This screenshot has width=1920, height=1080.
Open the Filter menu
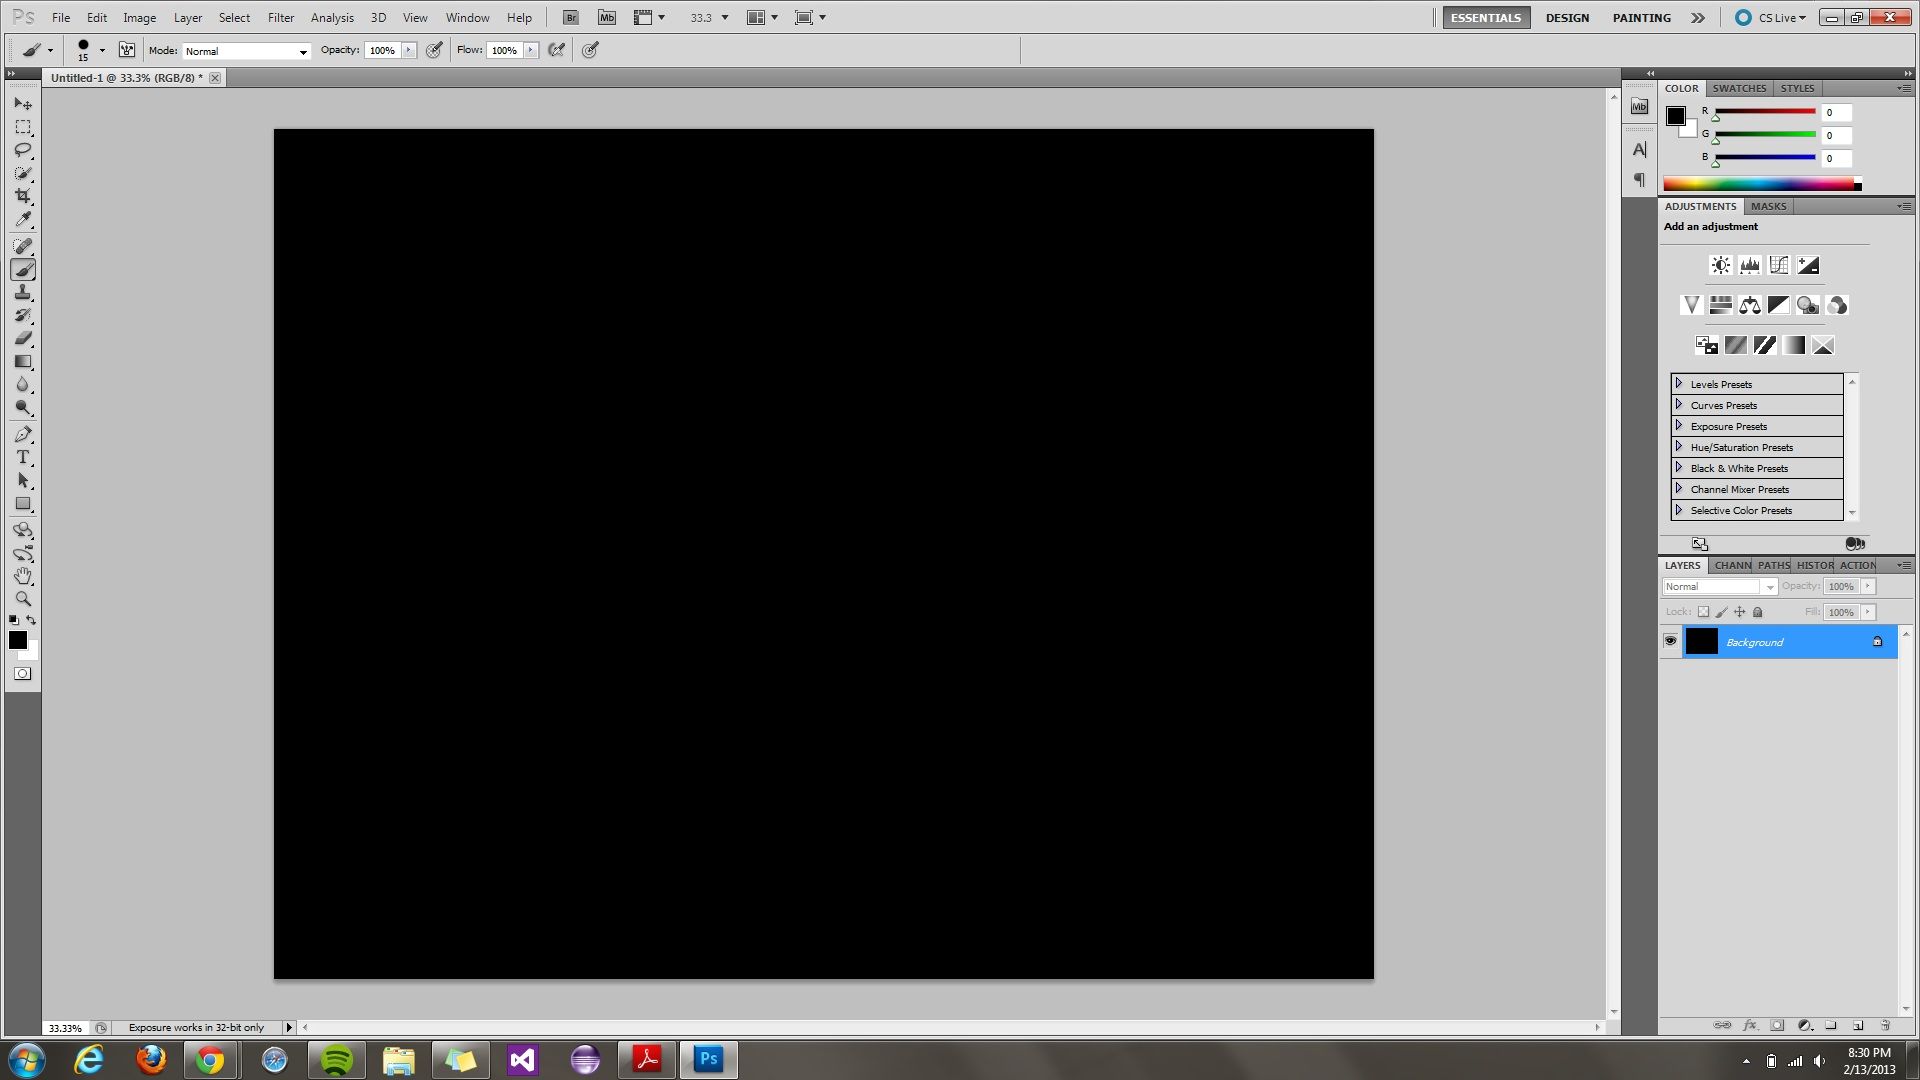pyautogui.click(x=281, y=18)
